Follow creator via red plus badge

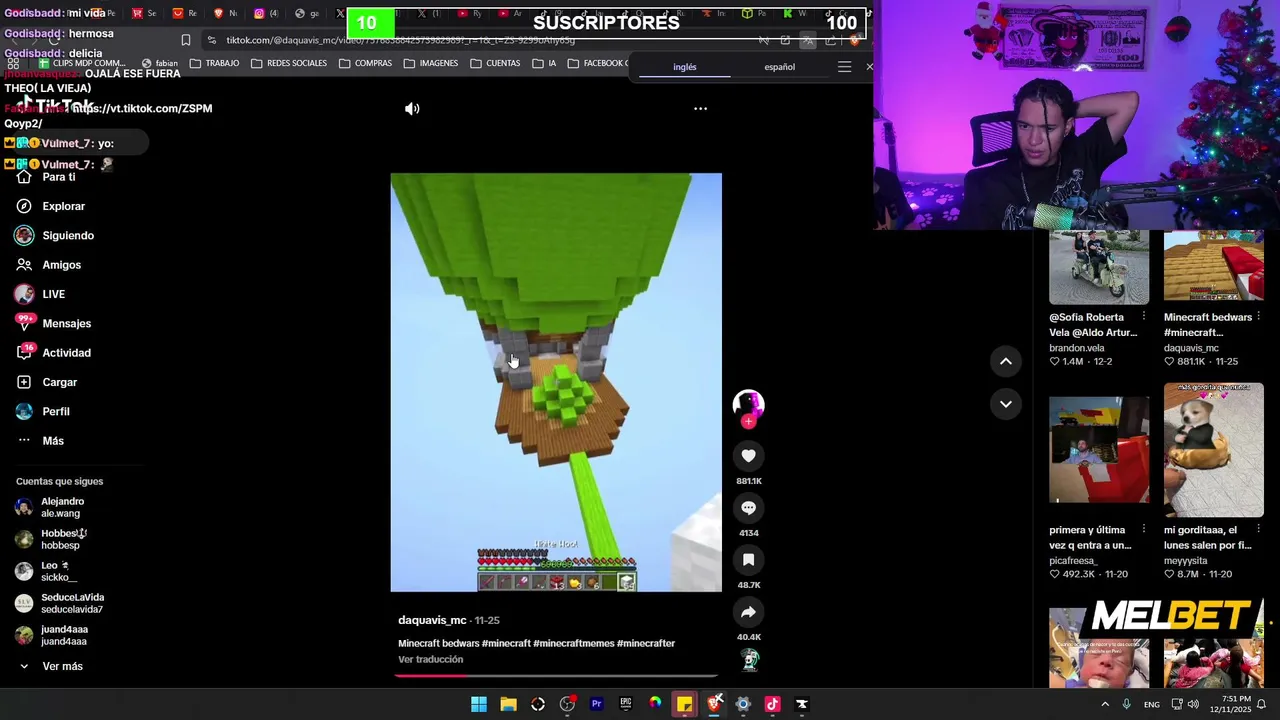748,422
